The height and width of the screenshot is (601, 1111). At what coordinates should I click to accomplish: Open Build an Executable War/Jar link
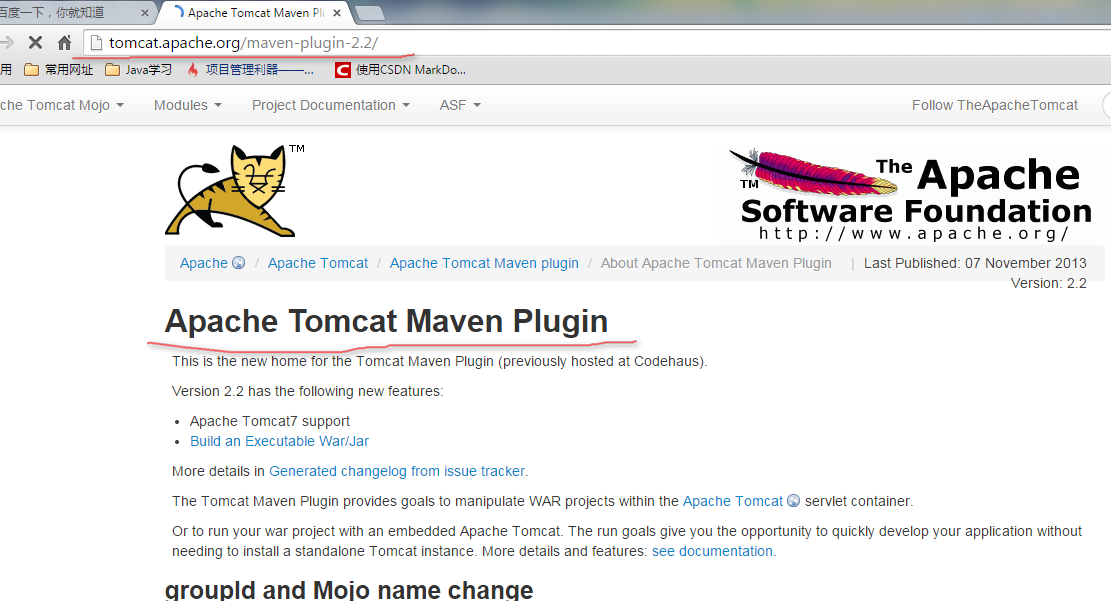(x=279, y=441)
